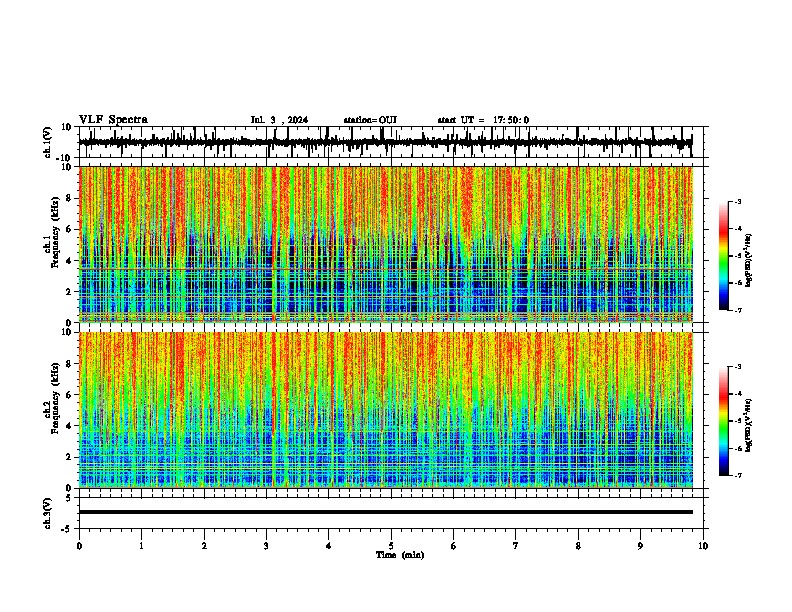Click time axis tick label "10"
Image resolution: width=792 pixels, height=612 pixels.
pos(703,546)
